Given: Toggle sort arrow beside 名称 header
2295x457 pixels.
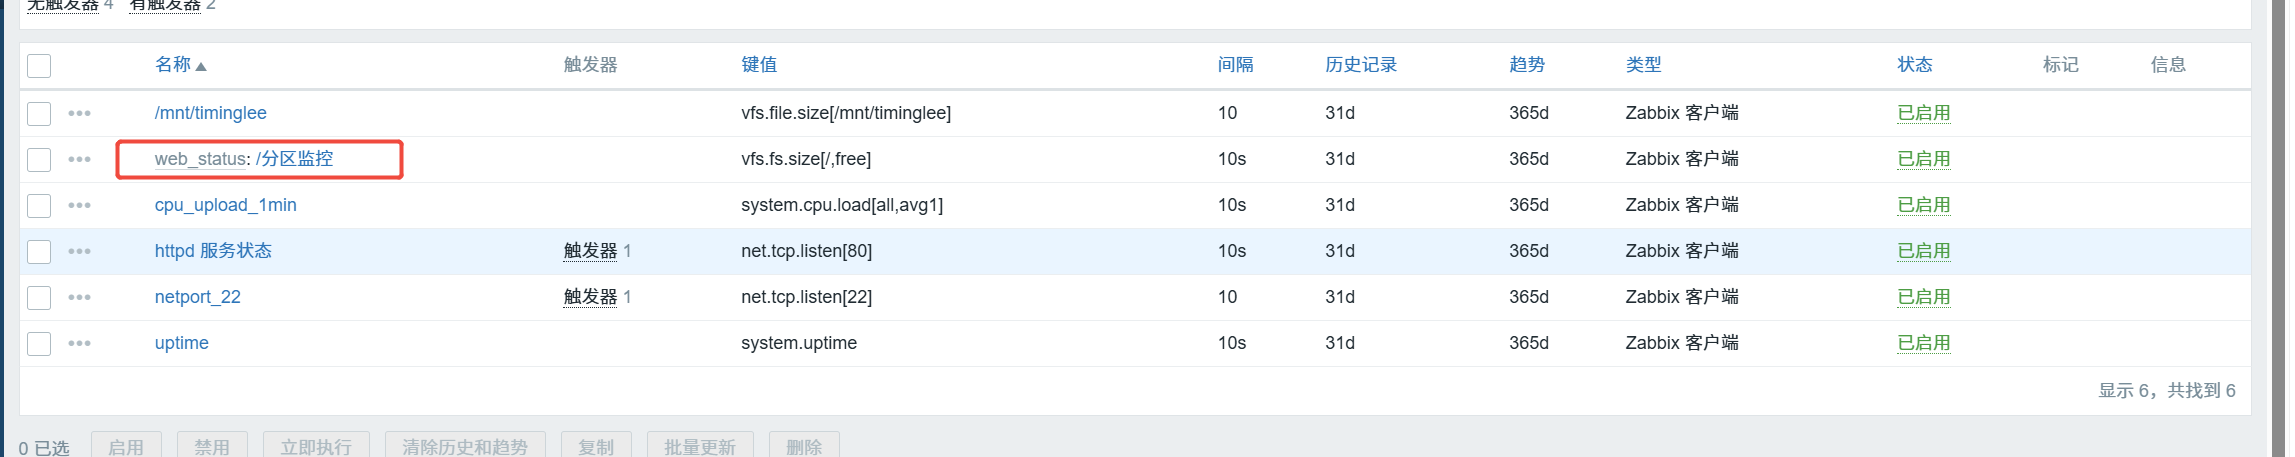Looking at the screenshot, I should click(201, 66).
